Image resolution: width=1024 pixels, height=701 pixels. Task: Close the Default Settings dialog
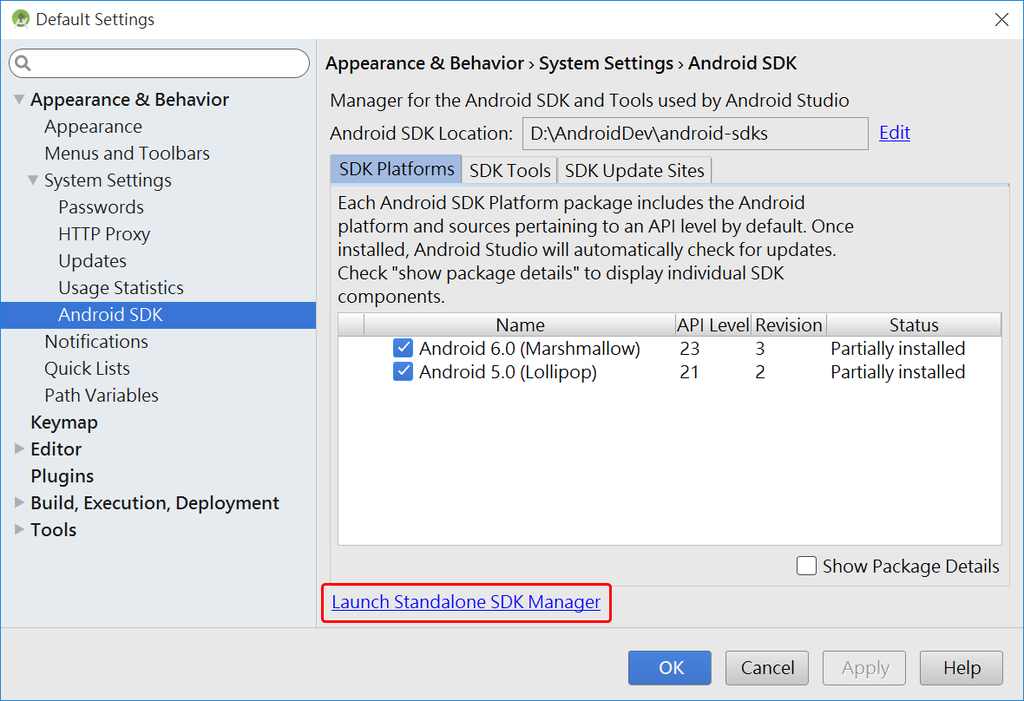(1001, 20)
